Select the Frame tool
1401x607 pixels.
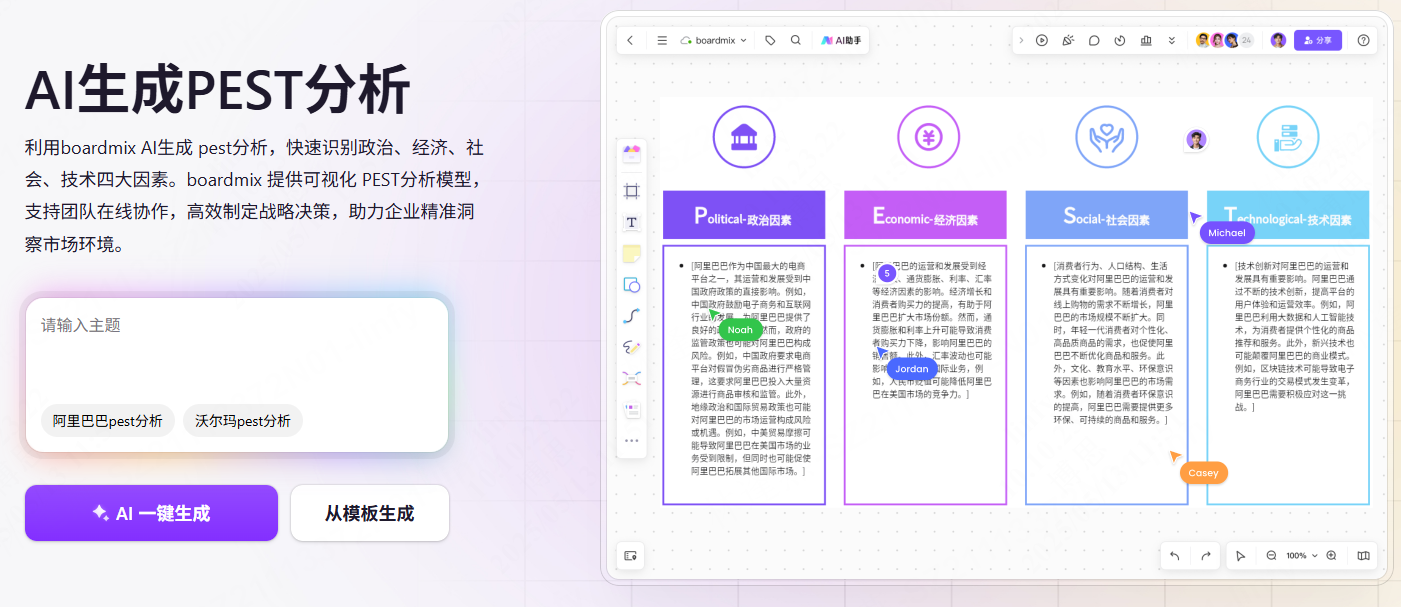(x=632, y=190)
